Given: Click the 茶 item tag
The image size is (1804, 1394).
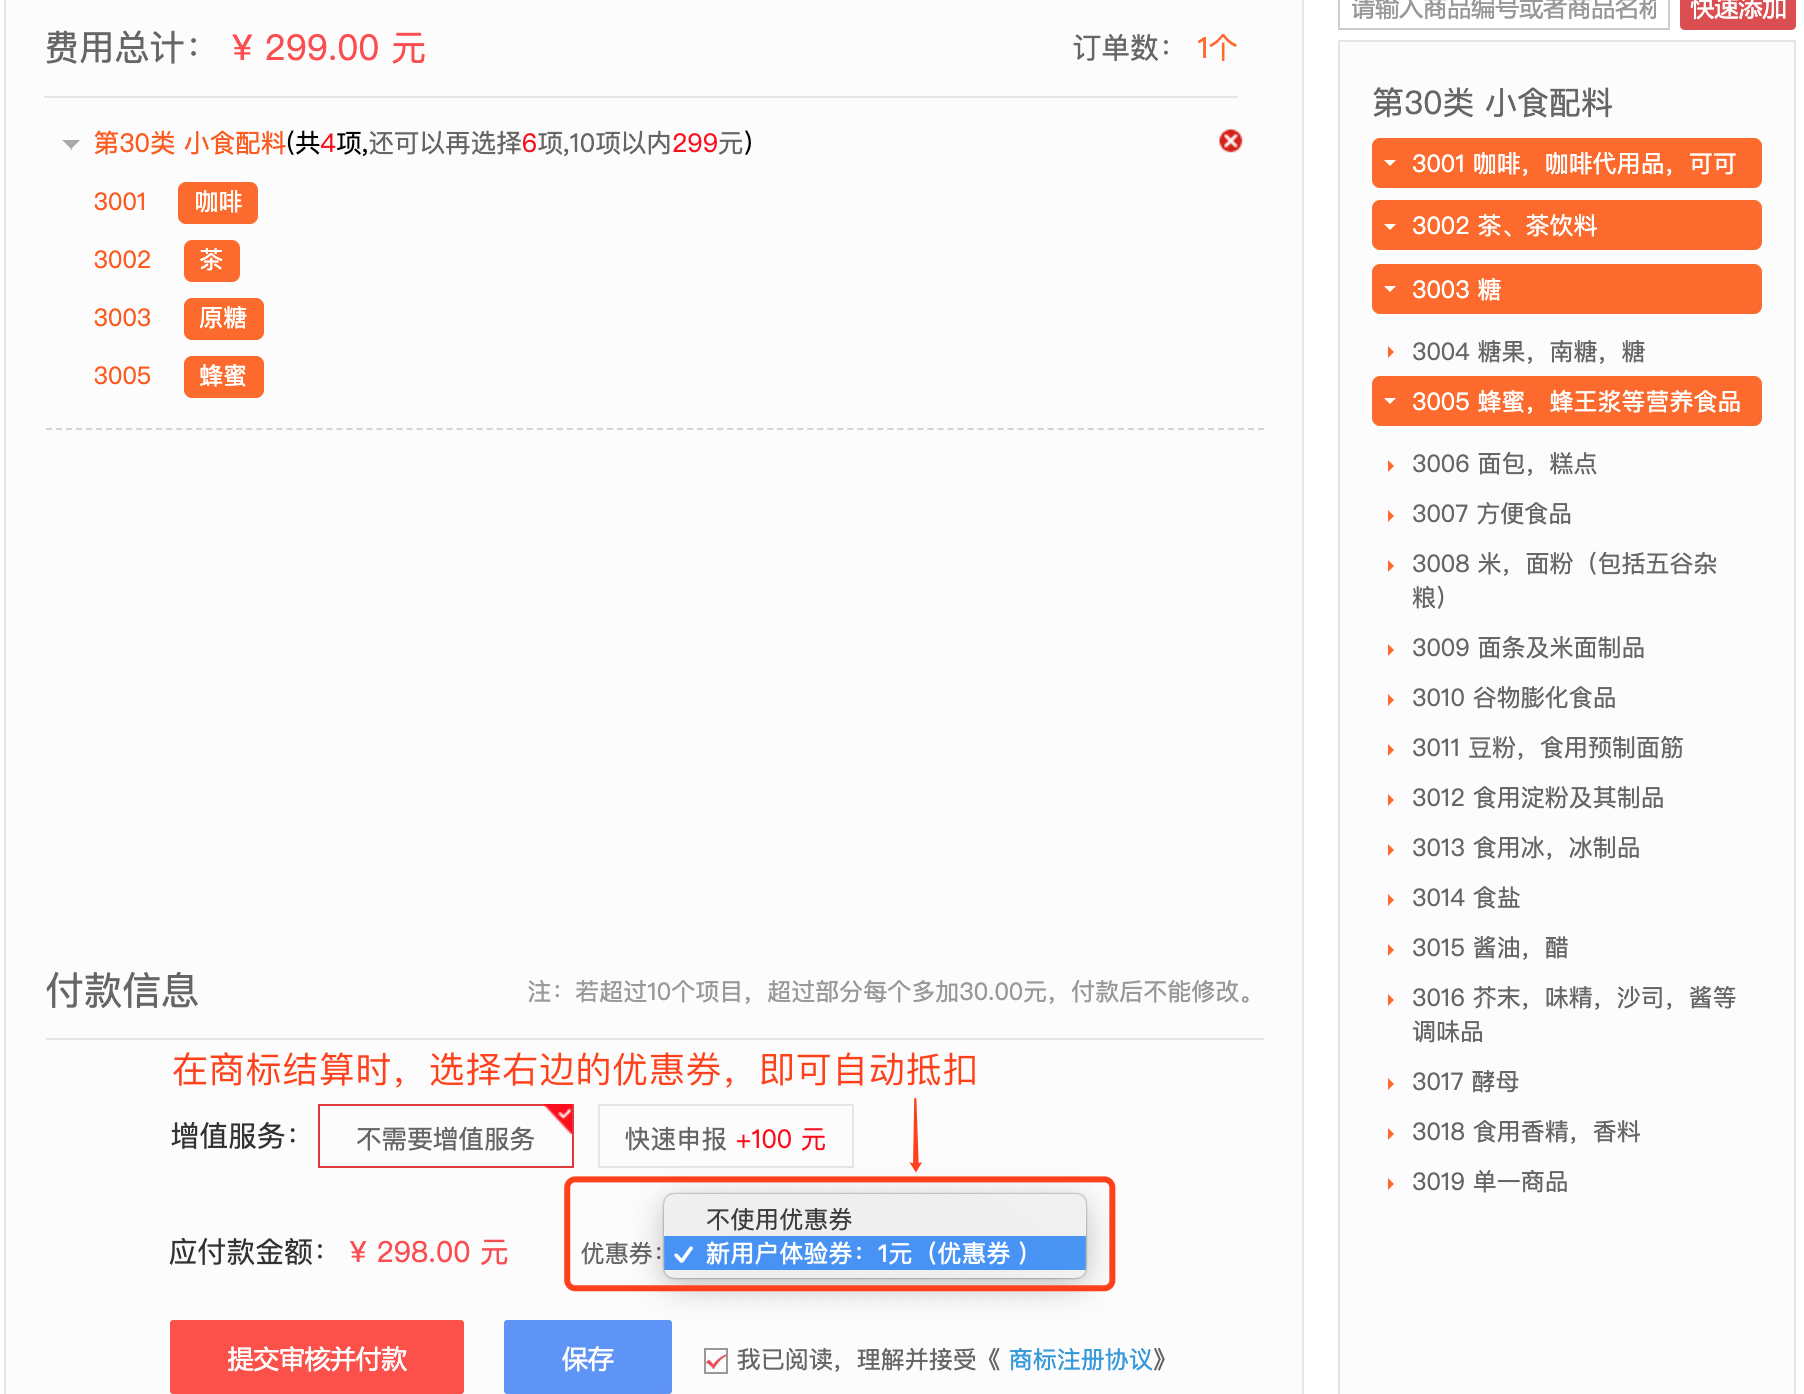Looking at the screenshot, I should 211,261.
